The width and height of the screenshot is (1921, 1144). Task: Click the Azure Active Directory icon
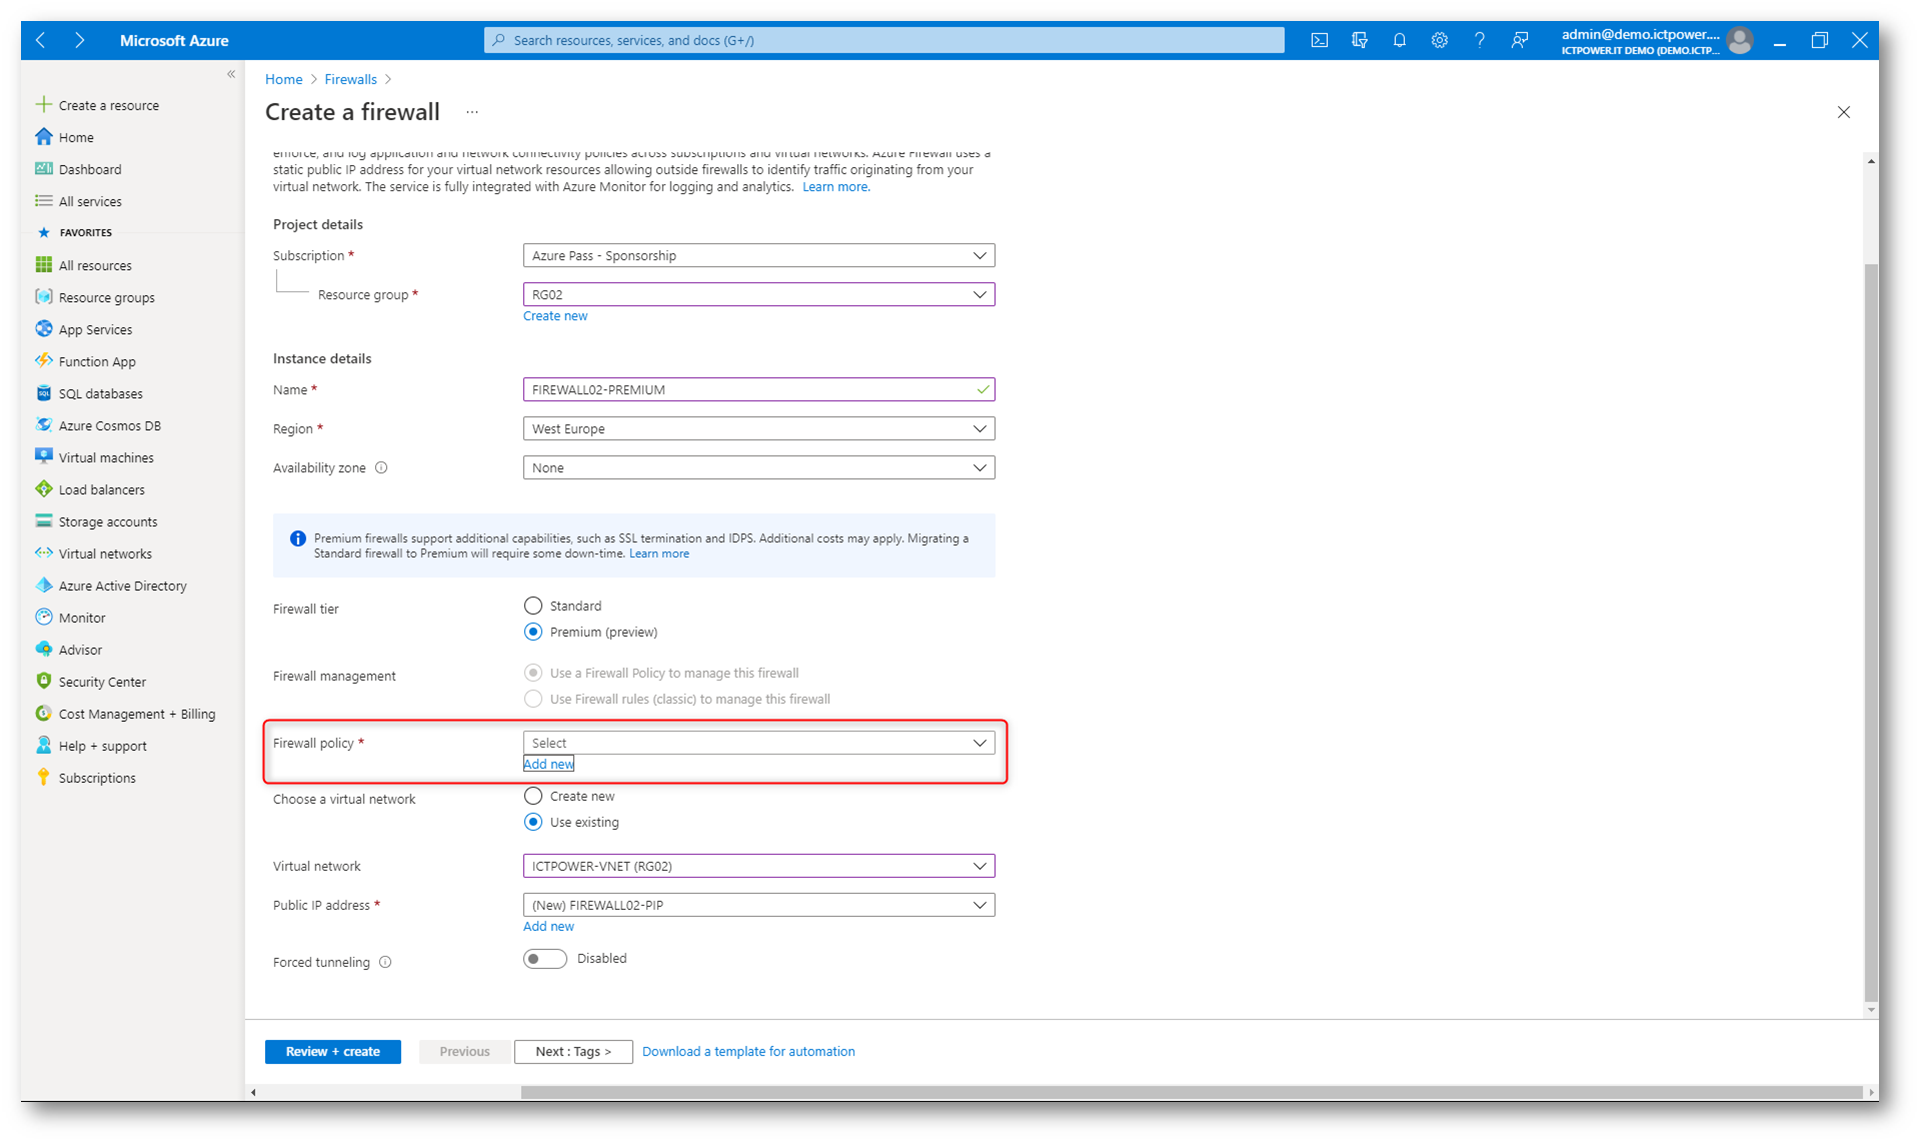[x=43, y=585]
